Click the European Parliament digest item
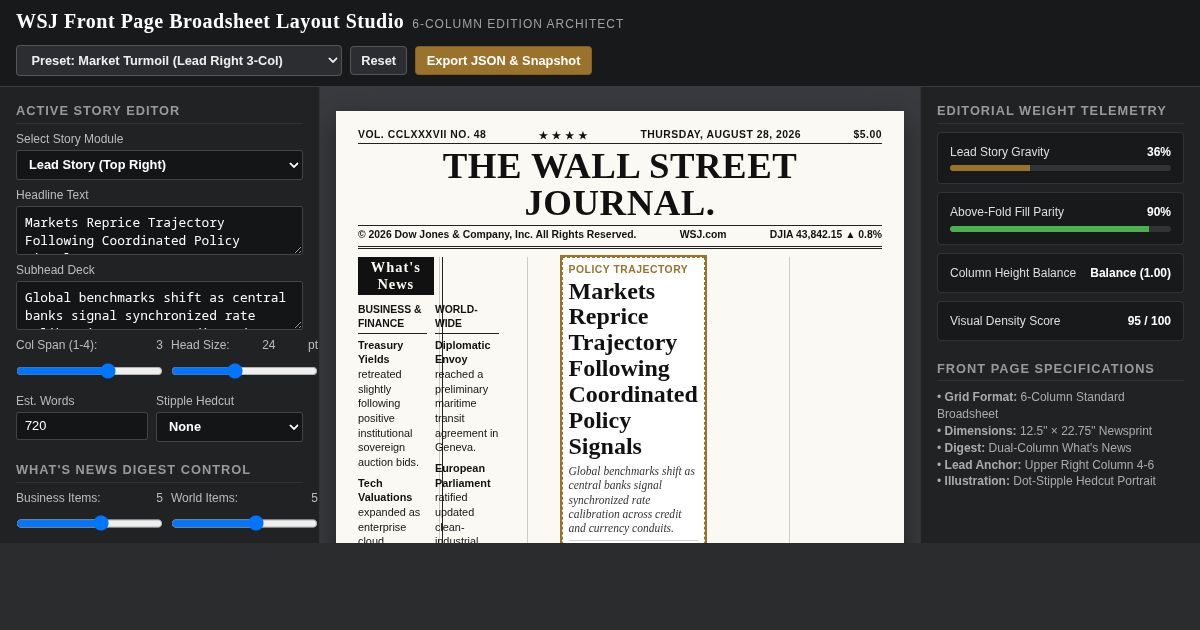Image resolution: width=1200 pixels, height=630 pixels. click(x=467, y=503)
